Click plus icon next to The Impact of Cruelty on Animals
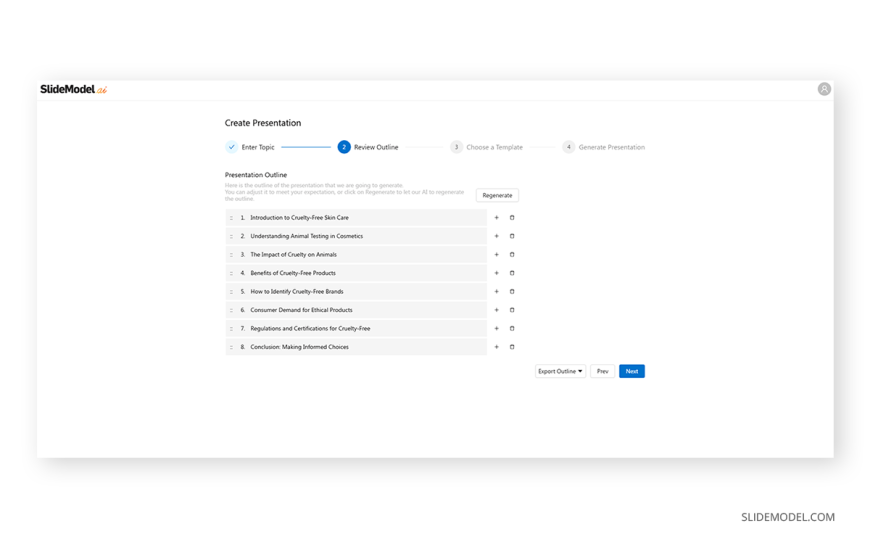Screen dimensions: 870x539 tap(497, 255)
